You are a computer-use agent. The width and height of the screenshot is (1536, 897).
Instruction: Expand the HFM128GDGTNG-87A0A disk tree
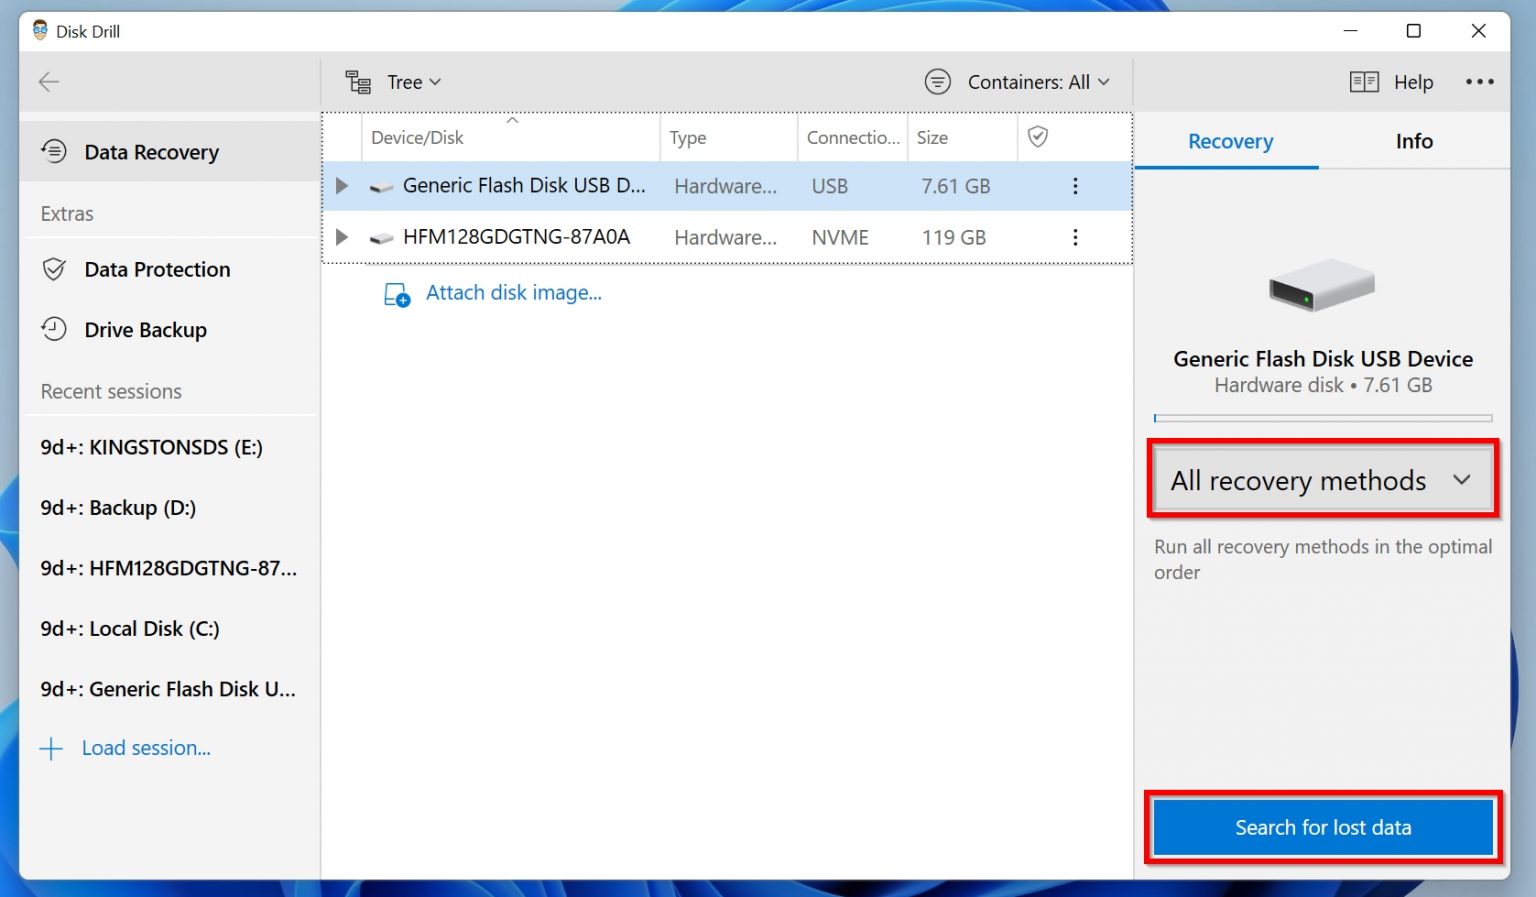pyautogui.click(x=341, y=237)
